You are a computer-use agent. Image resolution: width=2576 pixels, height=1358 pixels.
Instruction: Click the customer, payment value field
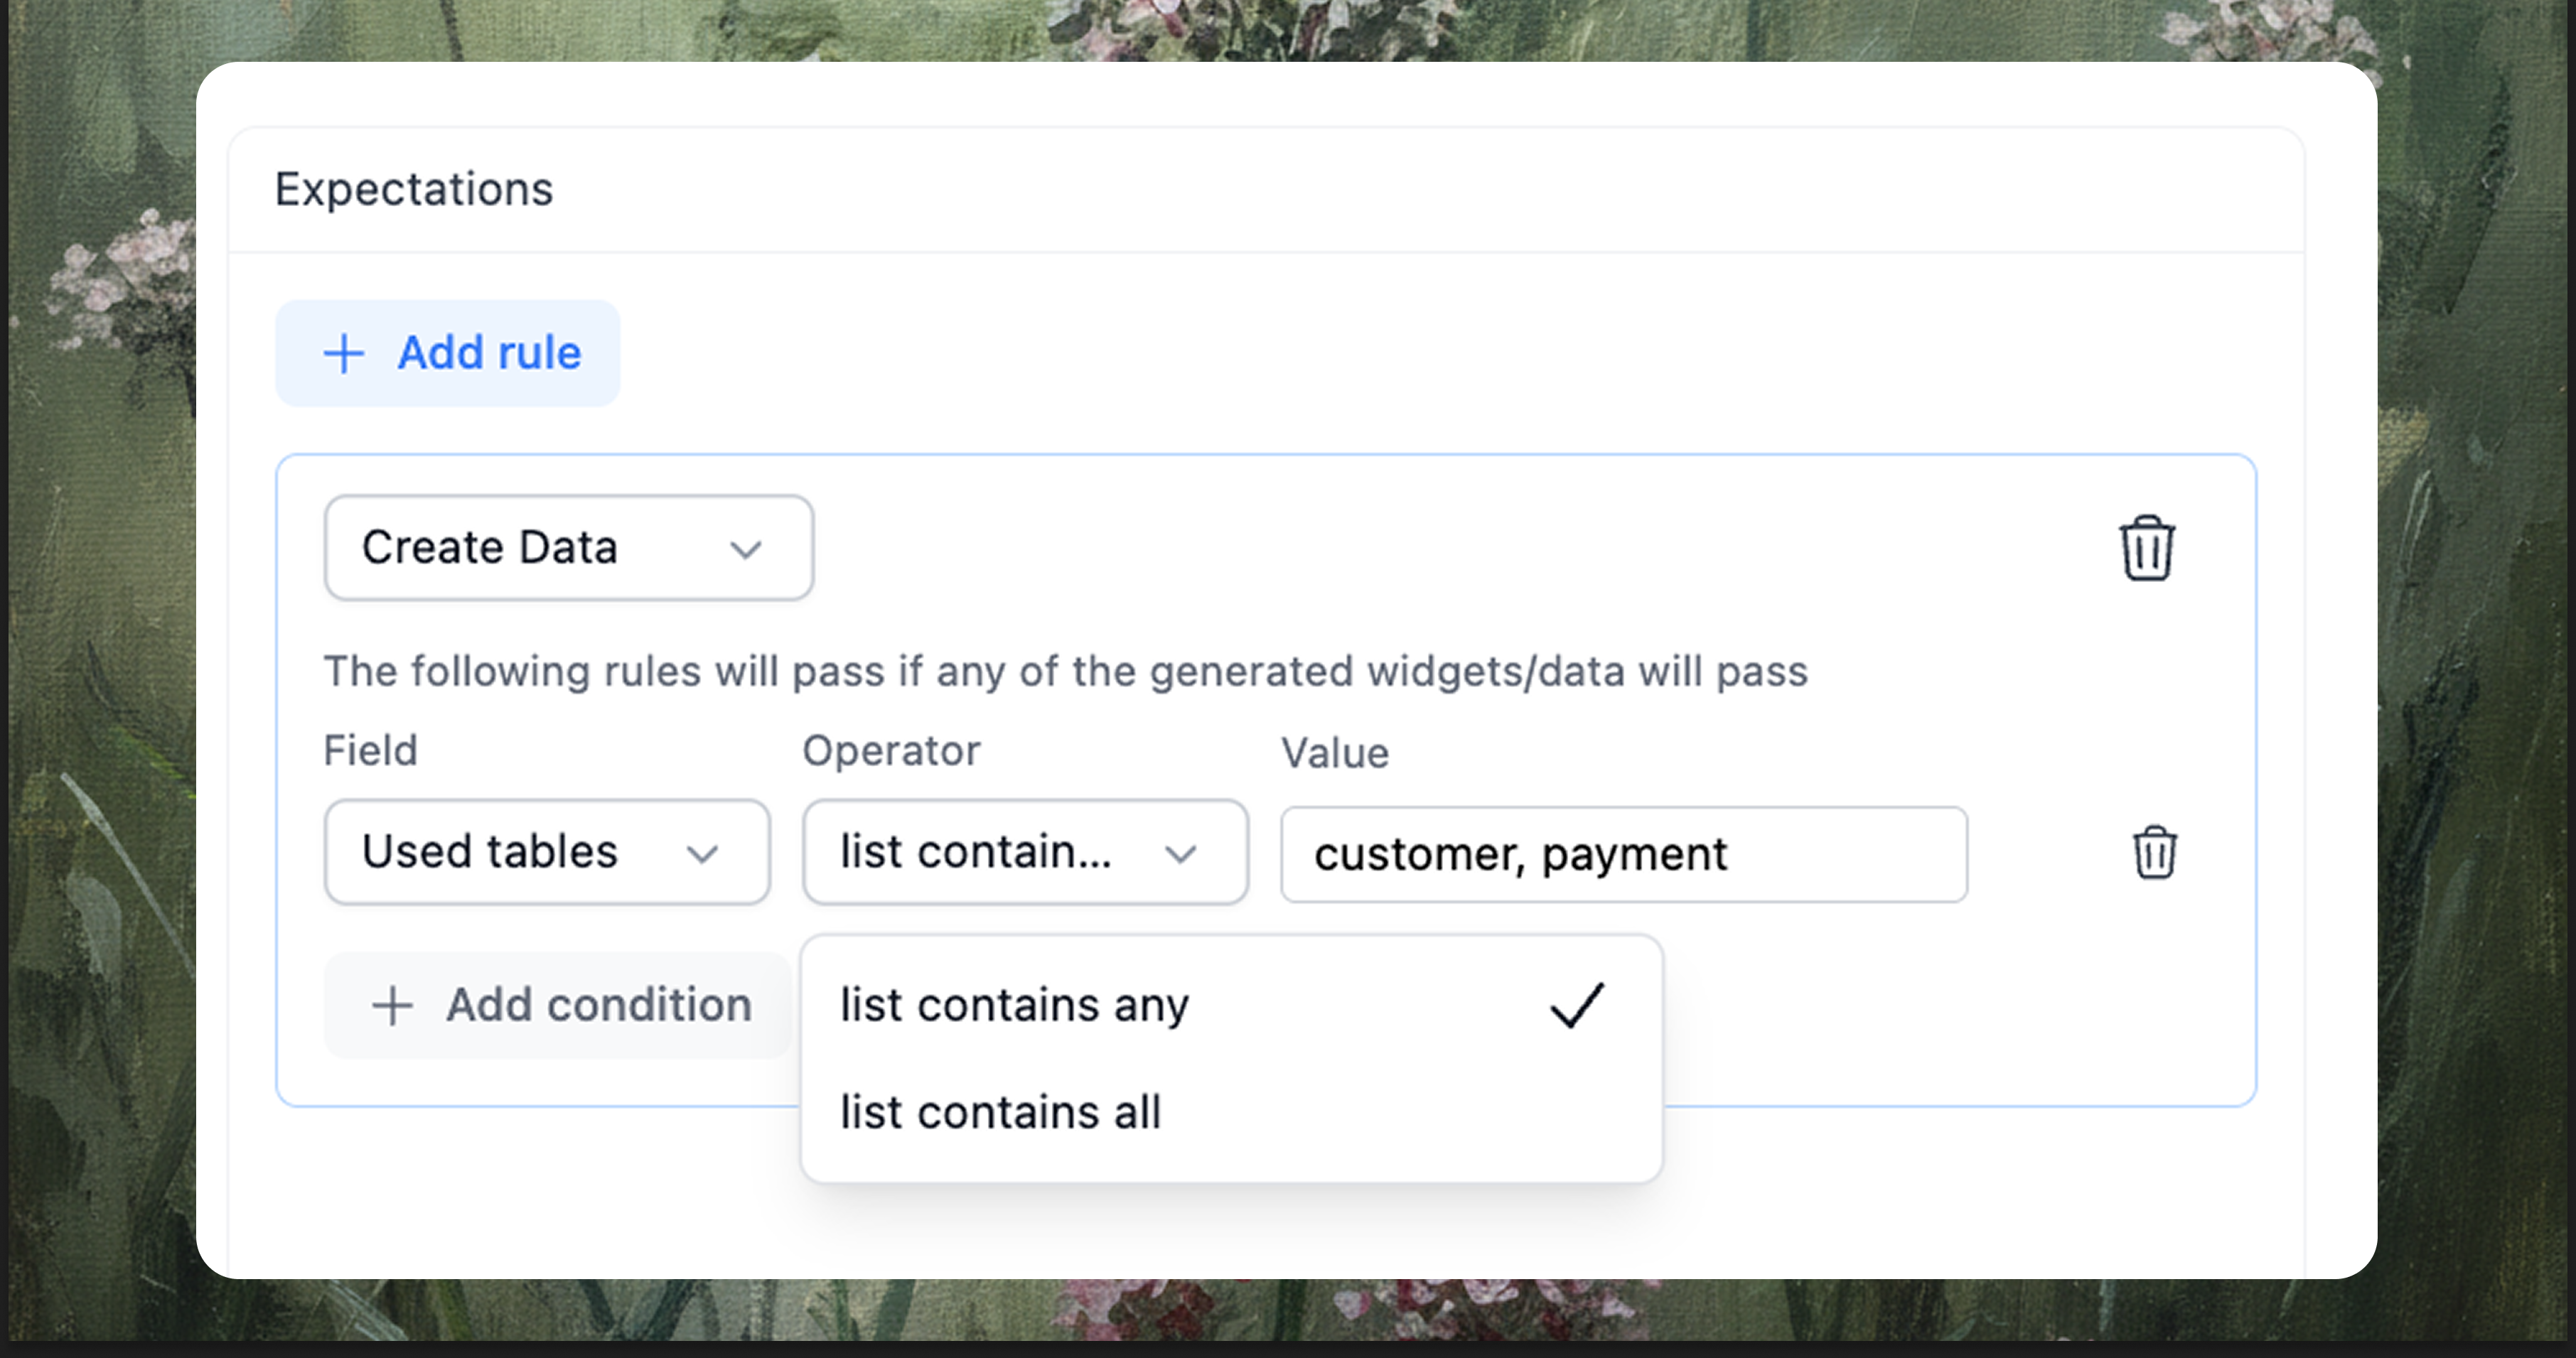coord(1623,855)
